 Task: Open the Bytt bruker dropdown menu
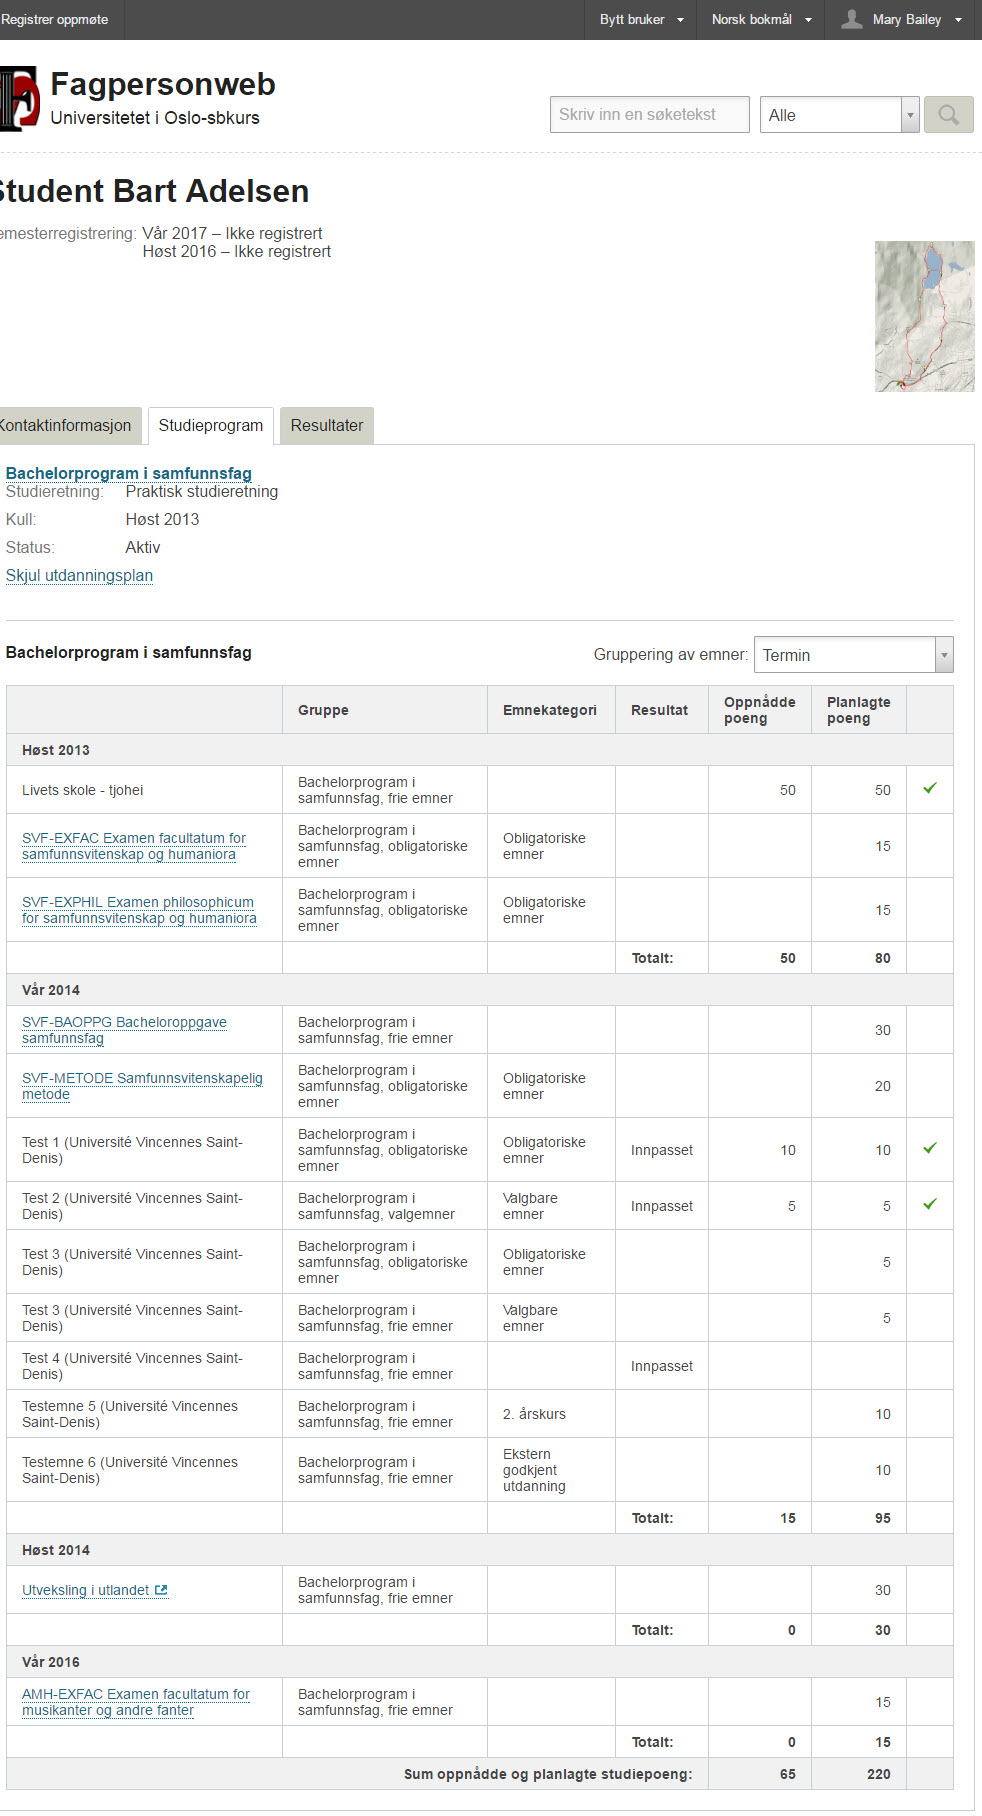641,19
